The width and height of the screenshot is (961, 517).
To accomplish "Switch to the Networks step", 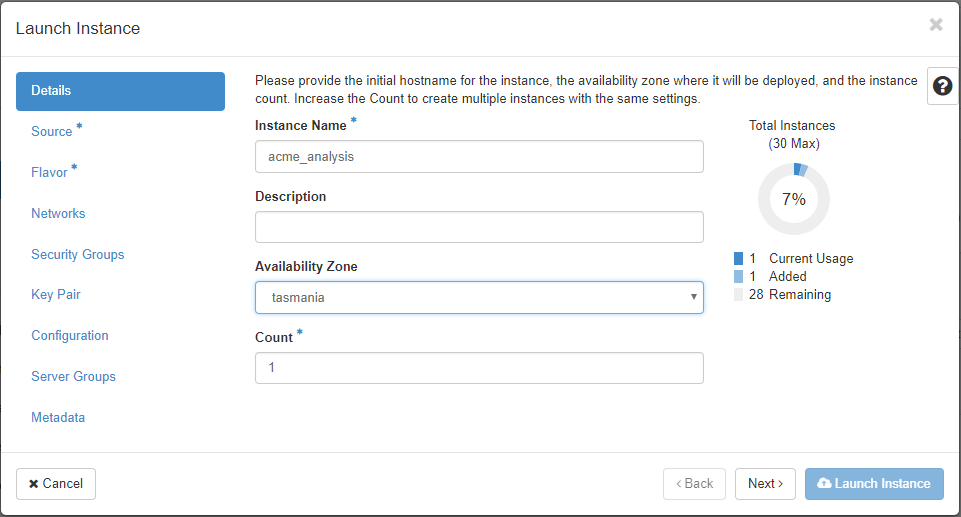I will tap(58, 213).
